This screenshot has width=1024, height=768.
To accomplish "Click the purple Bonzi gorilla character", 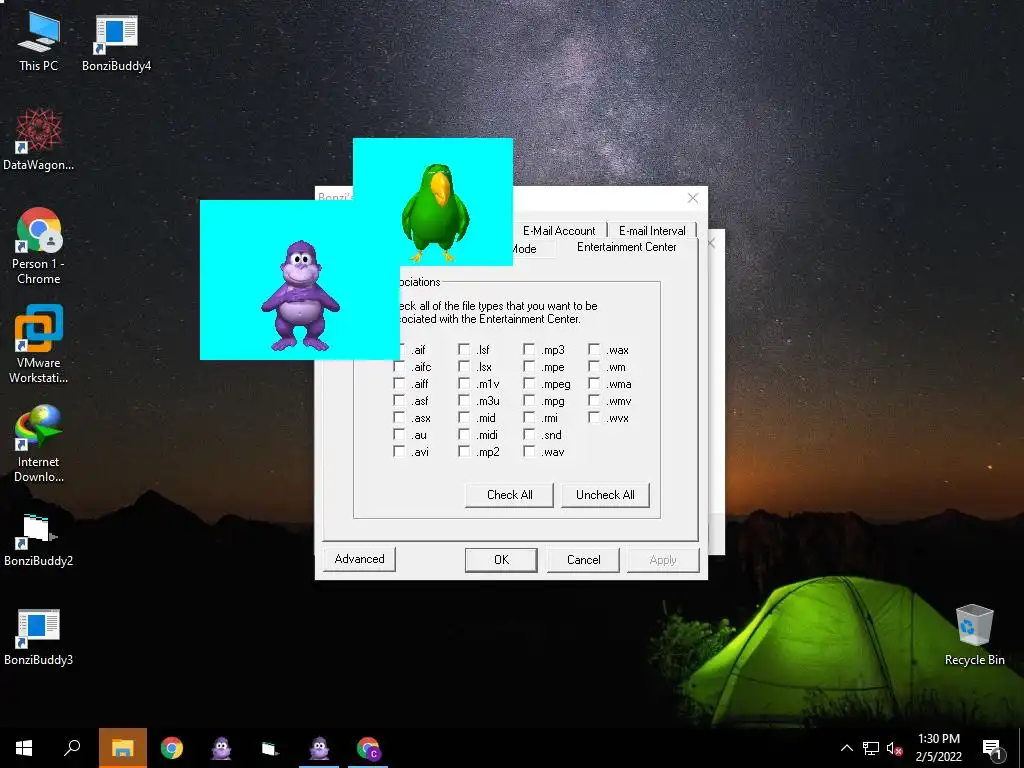I will [300, 295].
